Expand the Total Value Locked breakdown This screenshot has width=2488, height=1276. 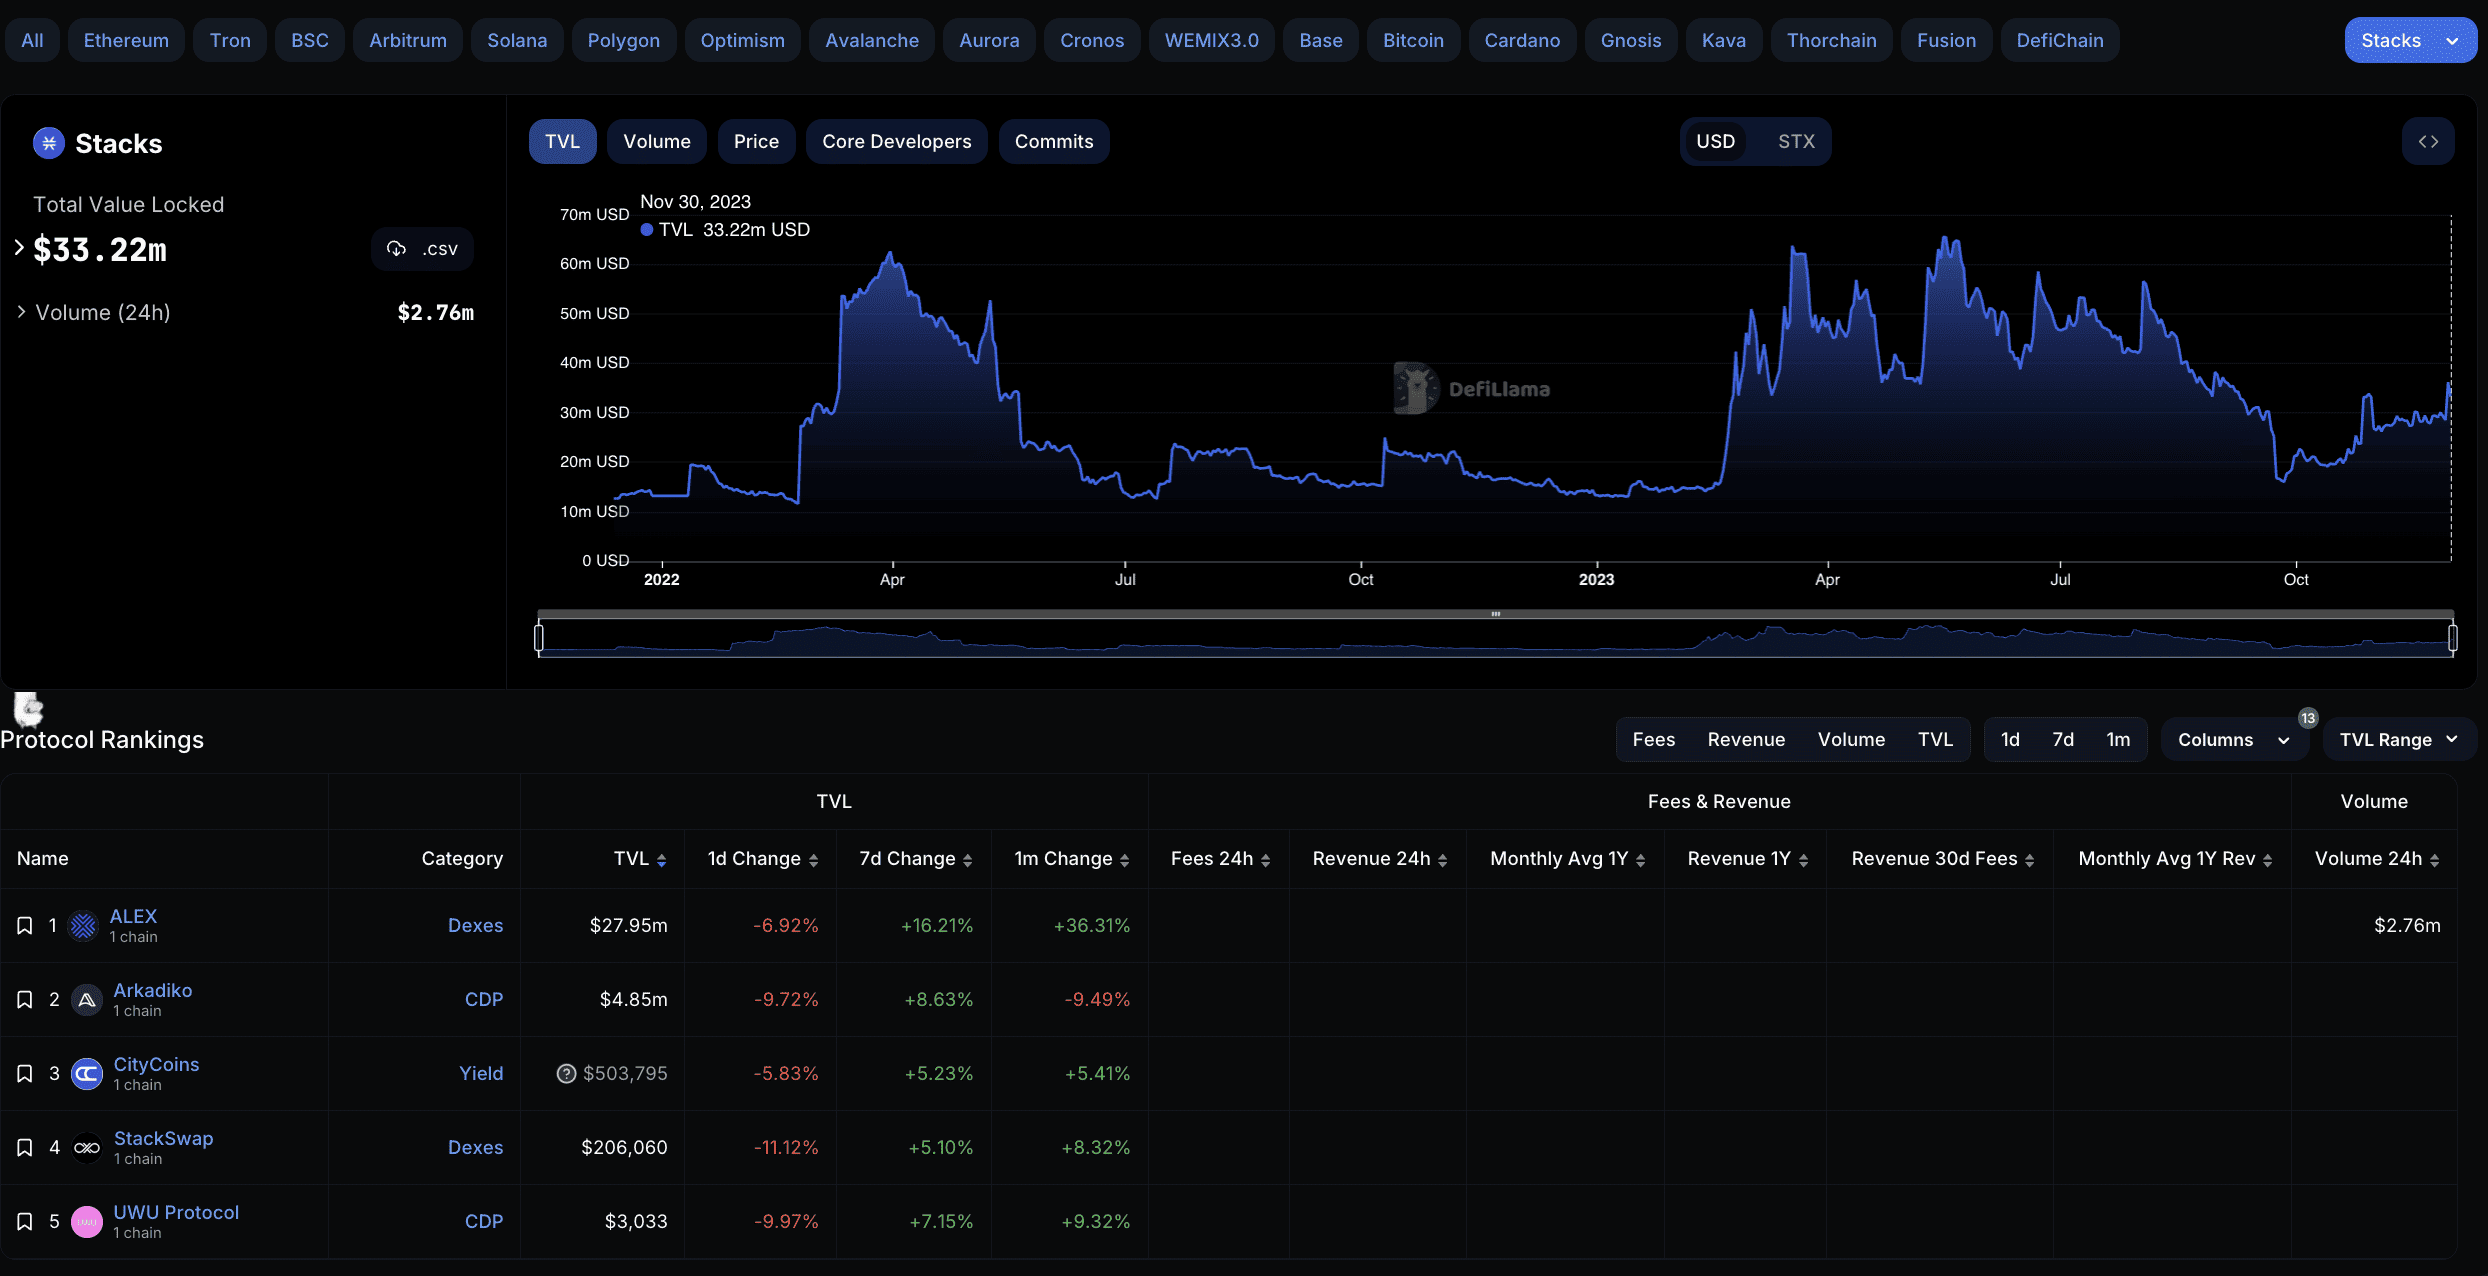(19, 248)
